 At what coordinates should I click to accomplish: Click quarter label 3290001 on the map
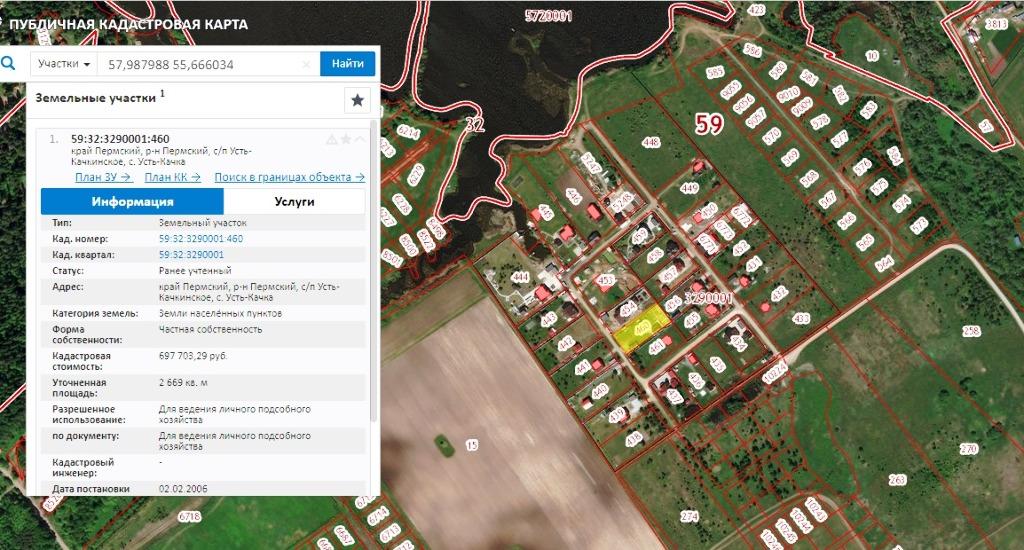pos(709,299)
